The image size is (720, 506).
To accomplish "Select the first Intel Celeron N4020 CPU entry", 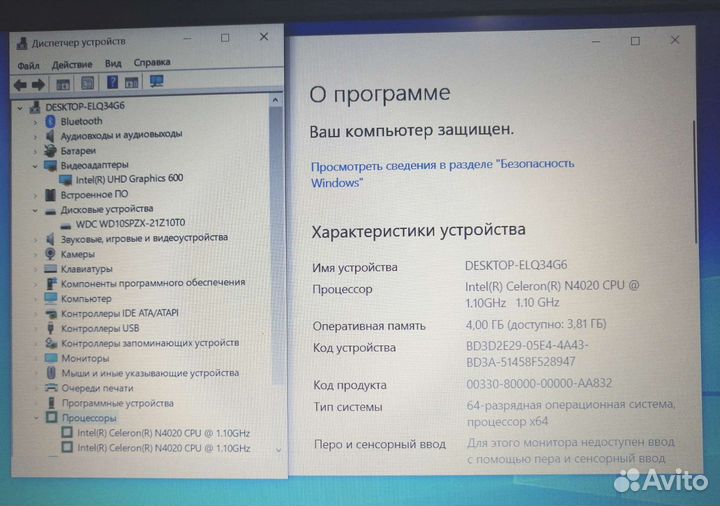I will click(163, 433).
